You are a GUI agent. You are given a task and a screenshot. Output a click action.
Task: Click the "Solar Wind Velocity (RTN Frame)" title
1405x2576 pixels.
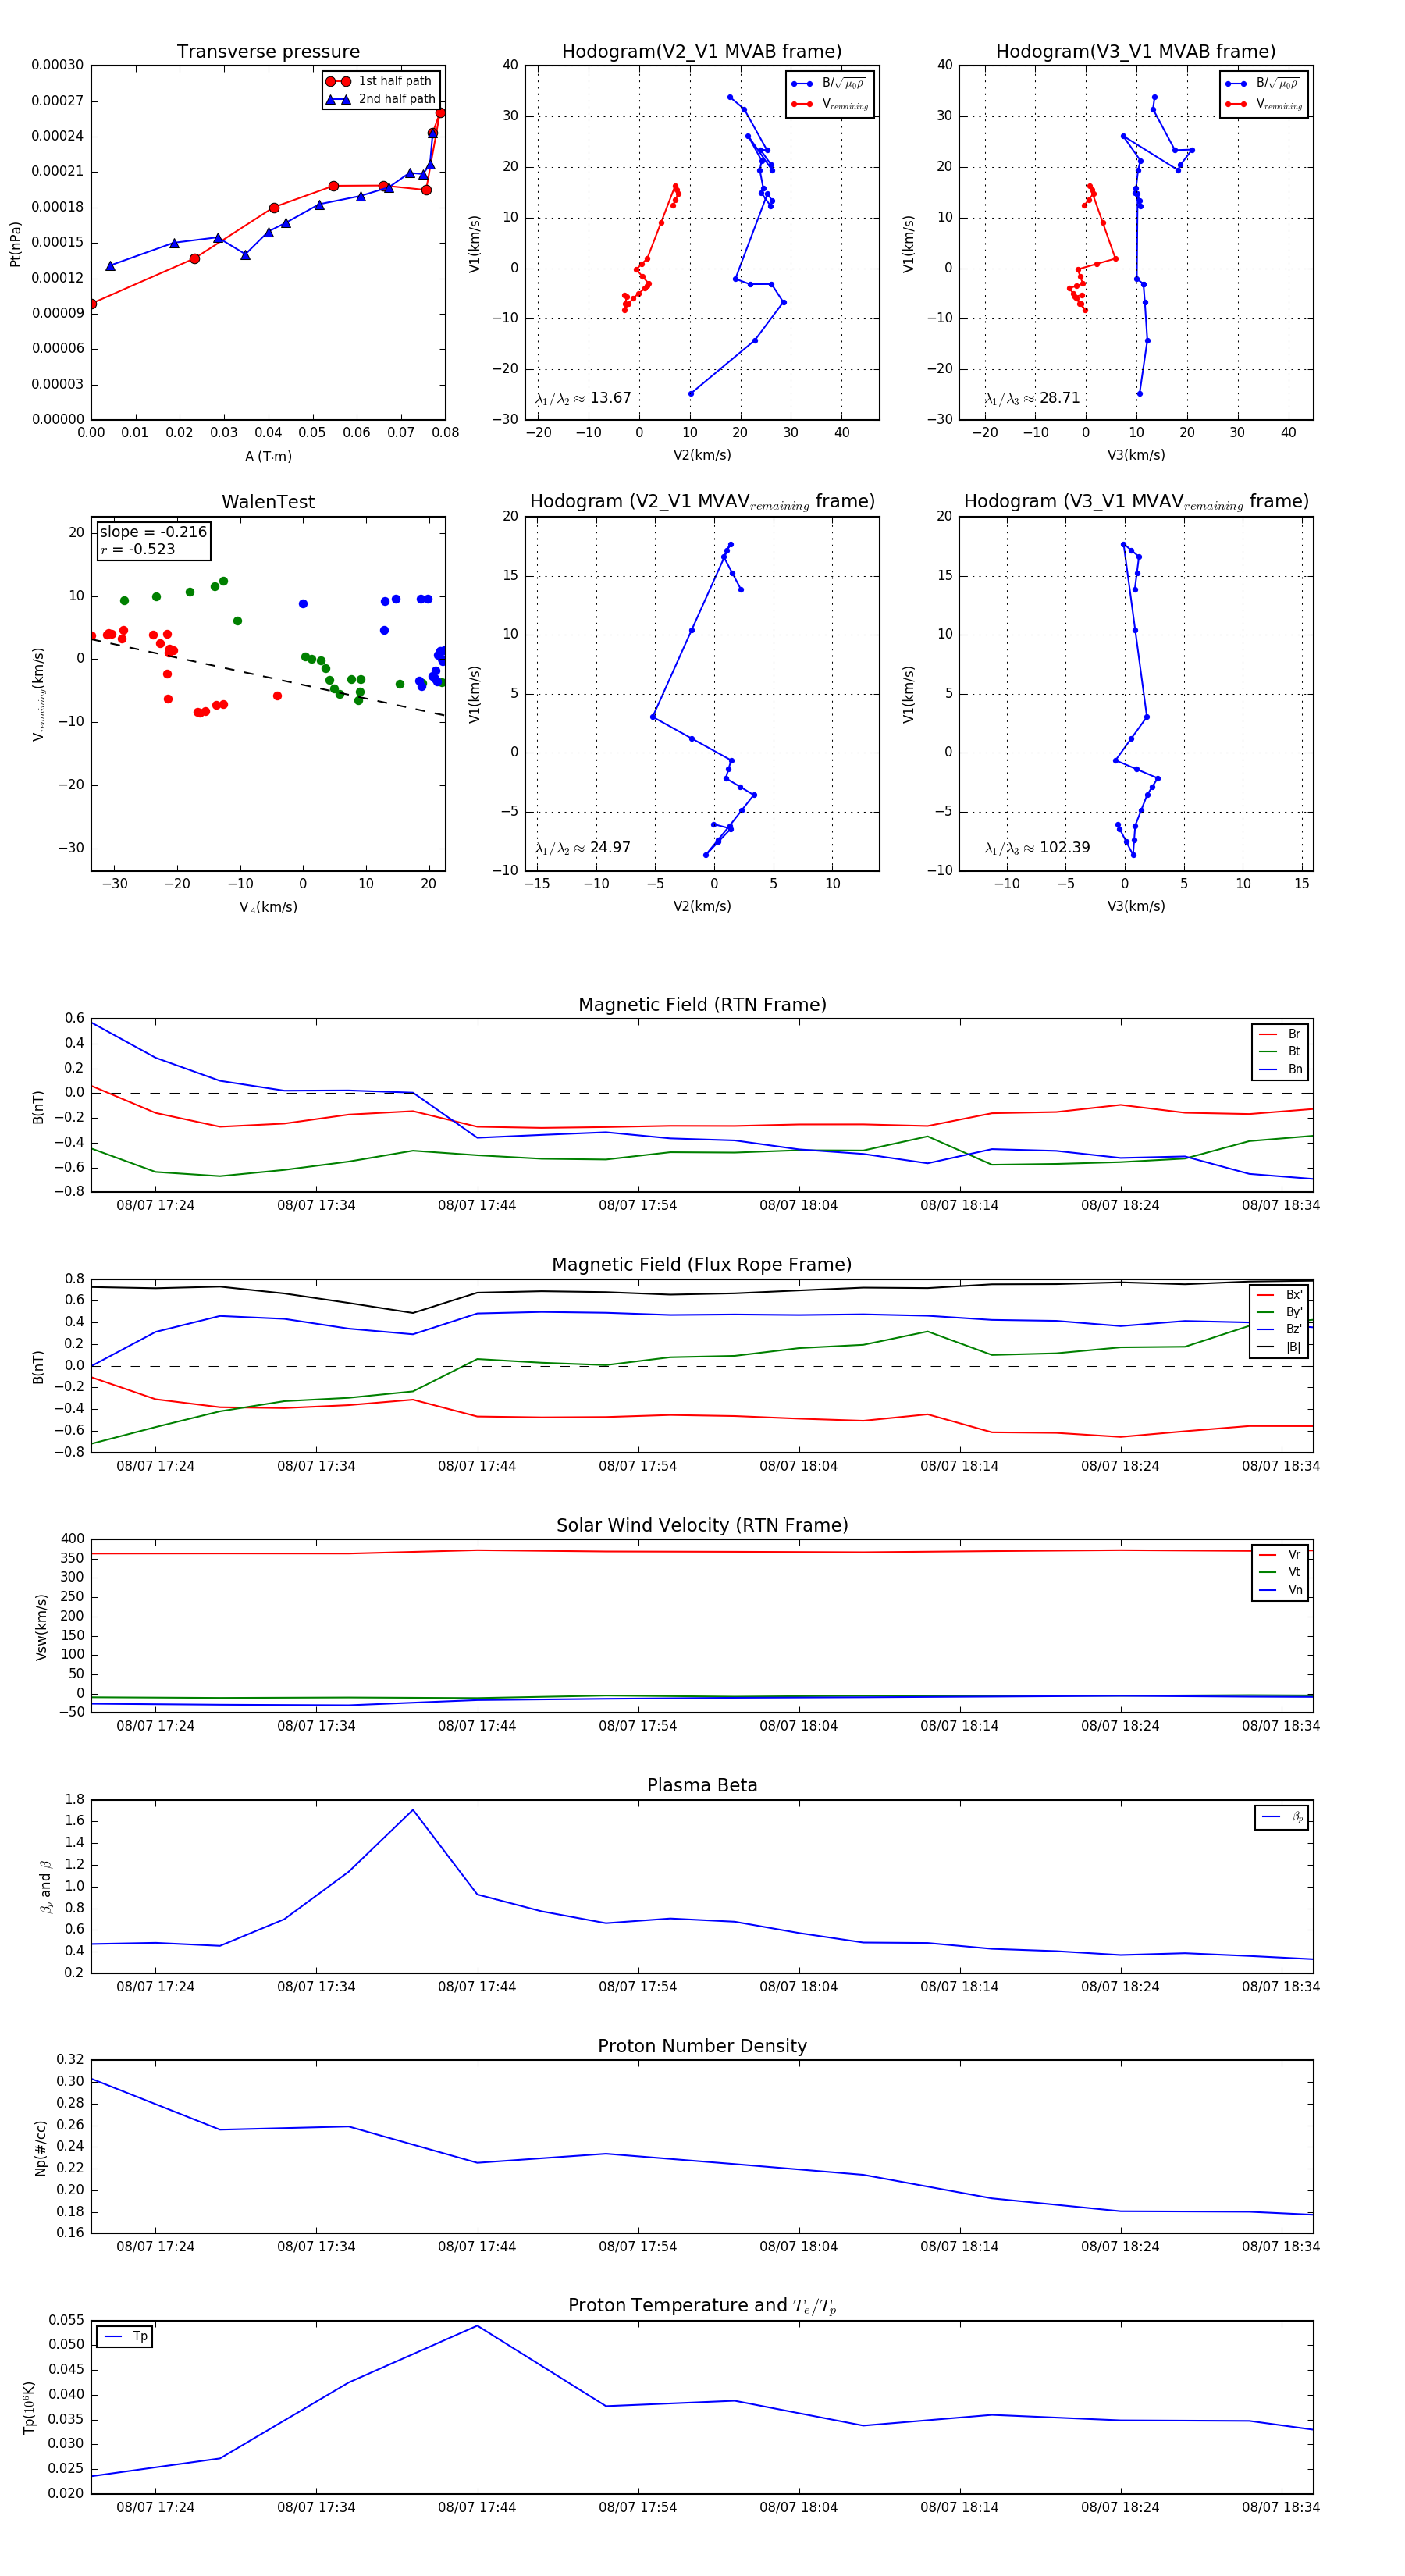tap(702, 1526)
